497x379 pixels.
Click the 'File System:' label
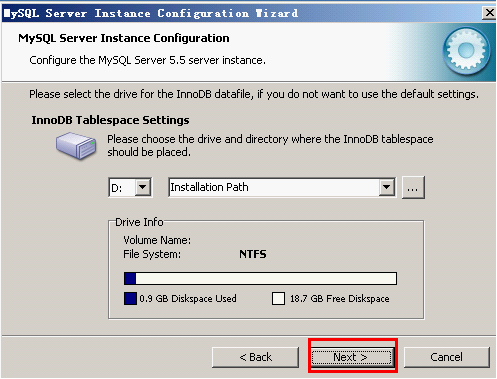(x=152, y=254)
